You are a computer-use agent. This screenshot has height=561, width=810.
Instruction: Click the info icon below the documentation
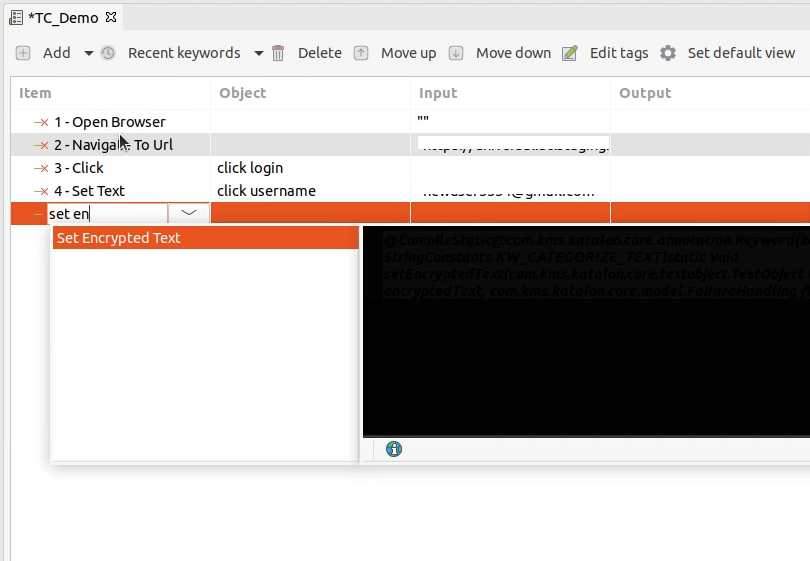[394, 449]
